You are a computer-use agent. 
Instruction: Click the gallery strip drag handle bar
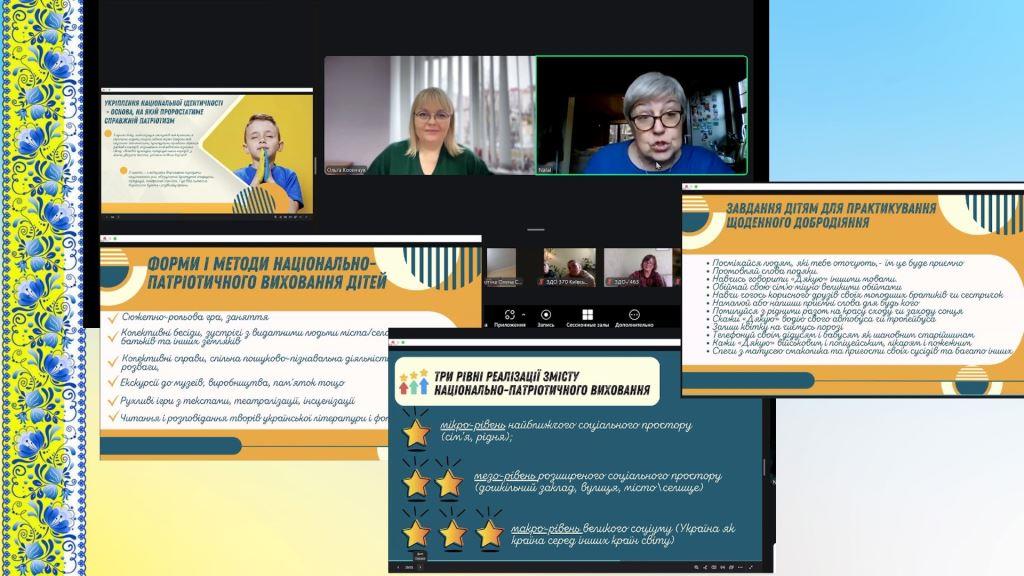tap(536, 229)
